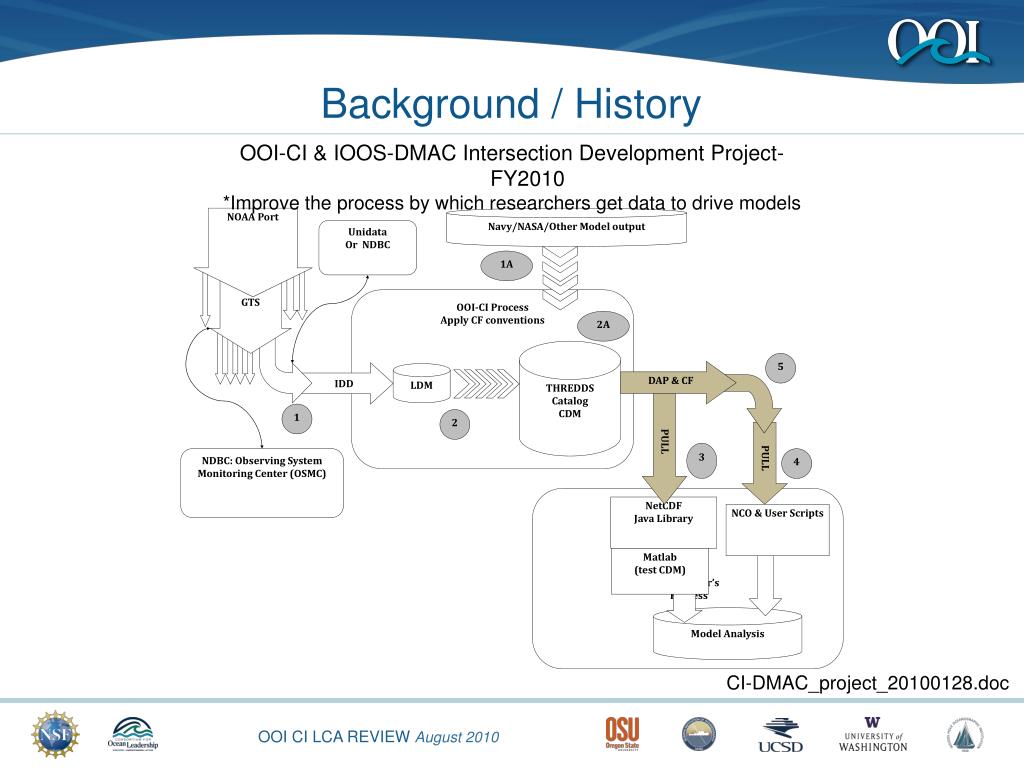Click the Model Analysis cylinder
1024x768 pixels.
(728, 633)
